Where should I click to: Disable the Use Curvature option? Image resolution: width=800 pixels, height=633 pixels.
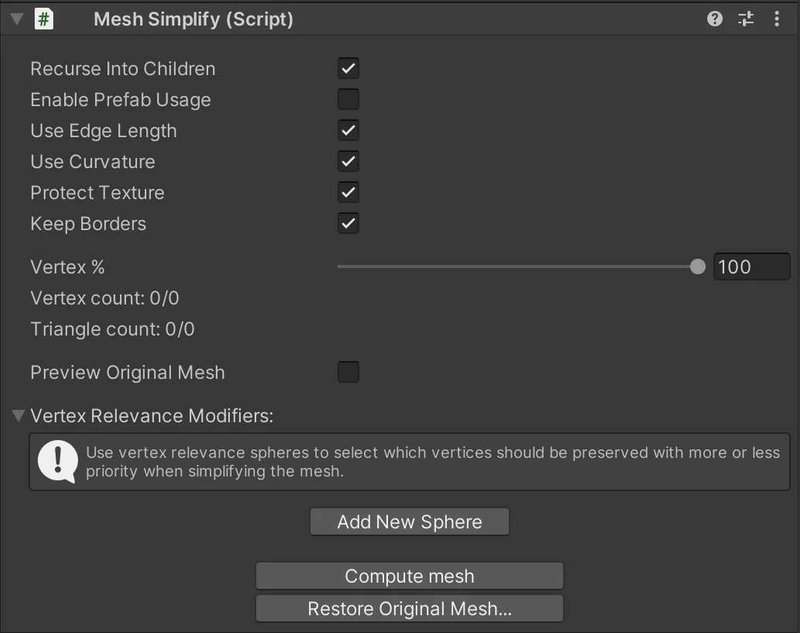coord(348,162)
